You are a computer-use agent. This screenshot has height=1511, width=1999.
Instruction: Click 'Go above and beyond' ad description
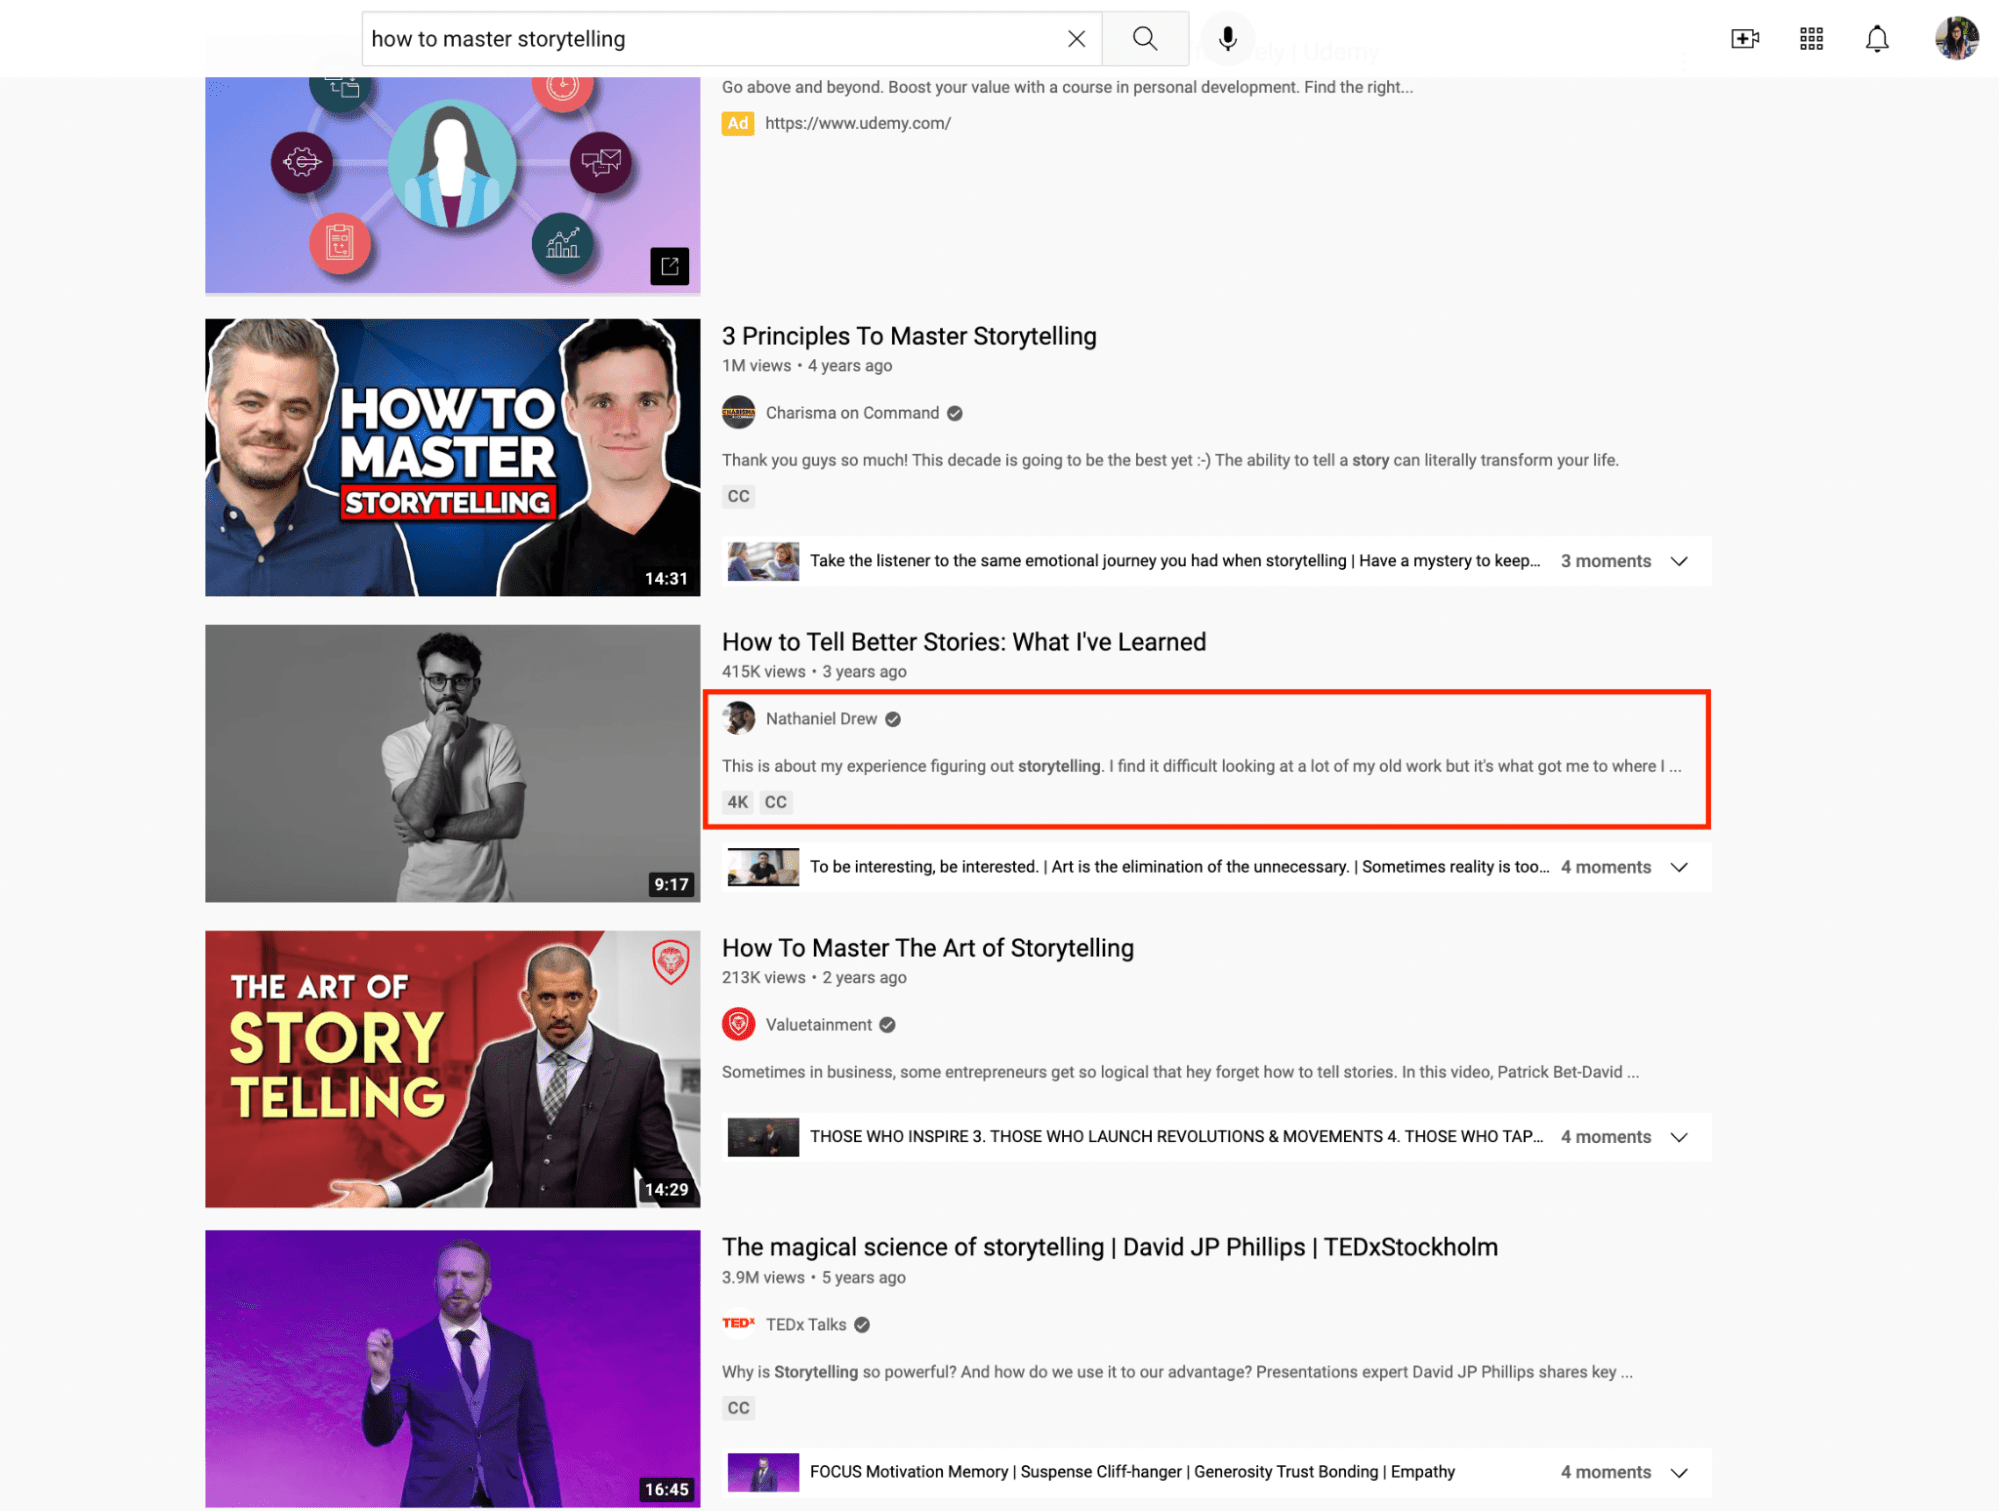point(1067,87)
